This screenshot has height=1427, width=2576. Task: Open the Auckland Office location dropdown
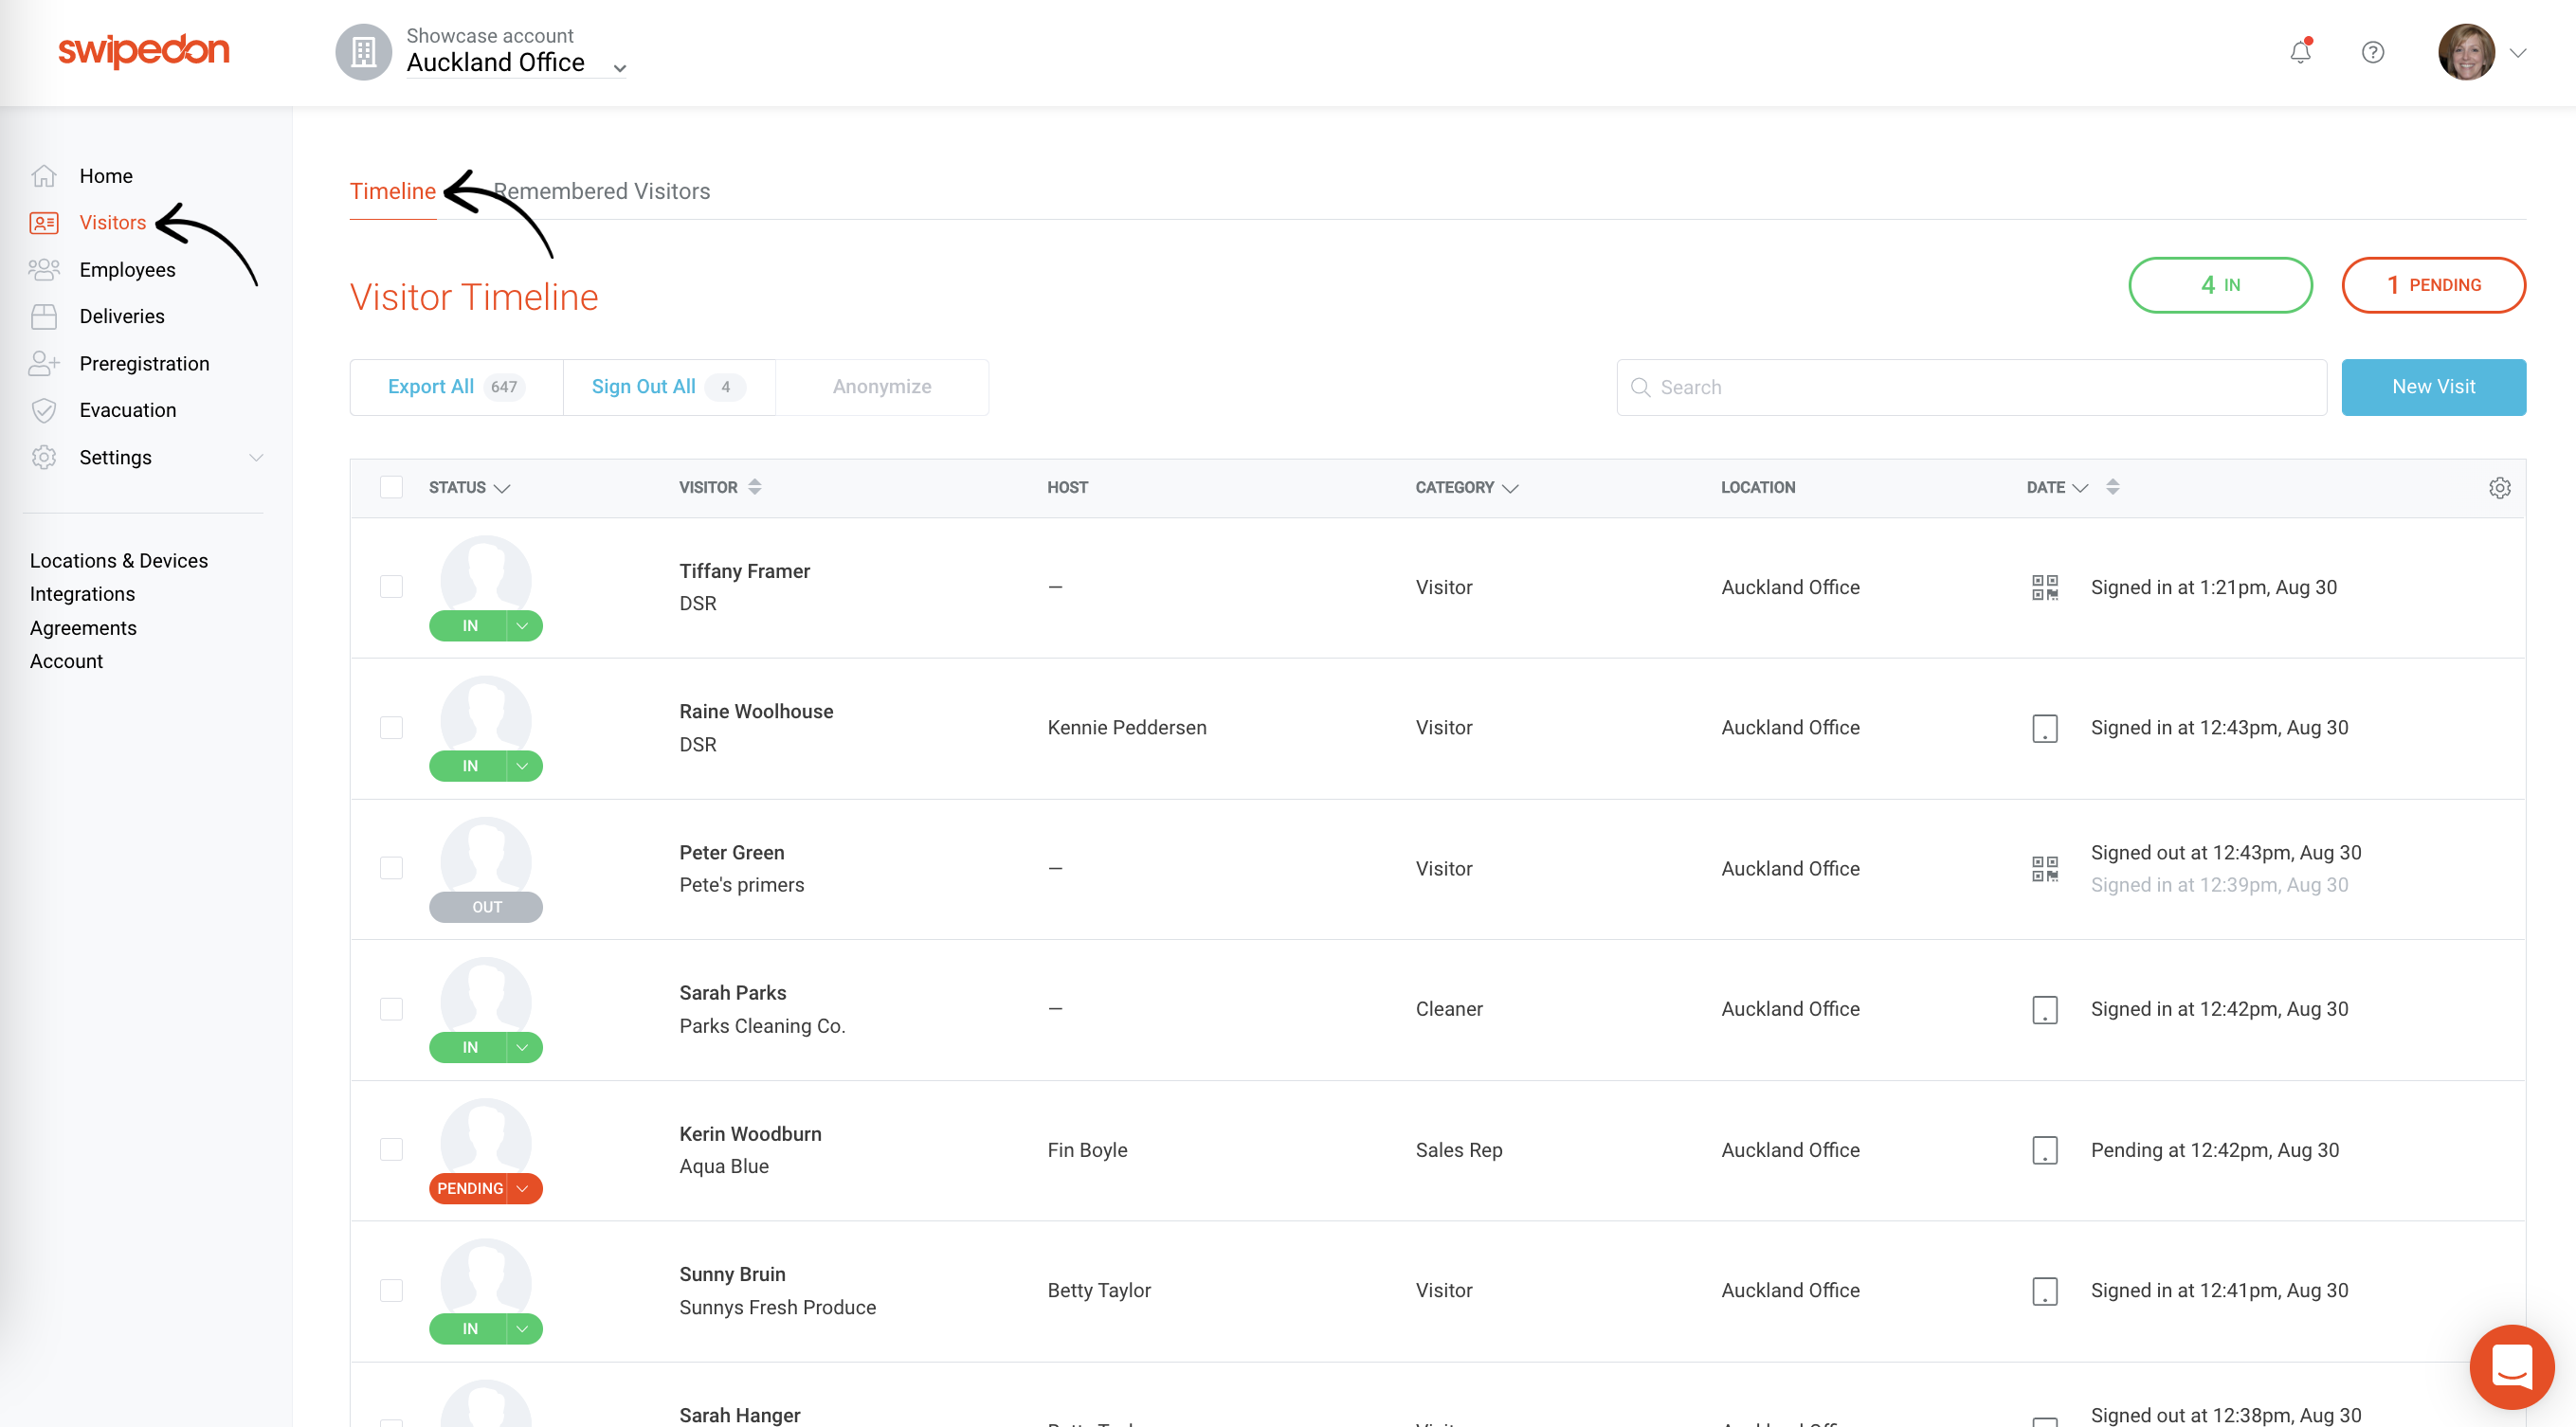516,63
